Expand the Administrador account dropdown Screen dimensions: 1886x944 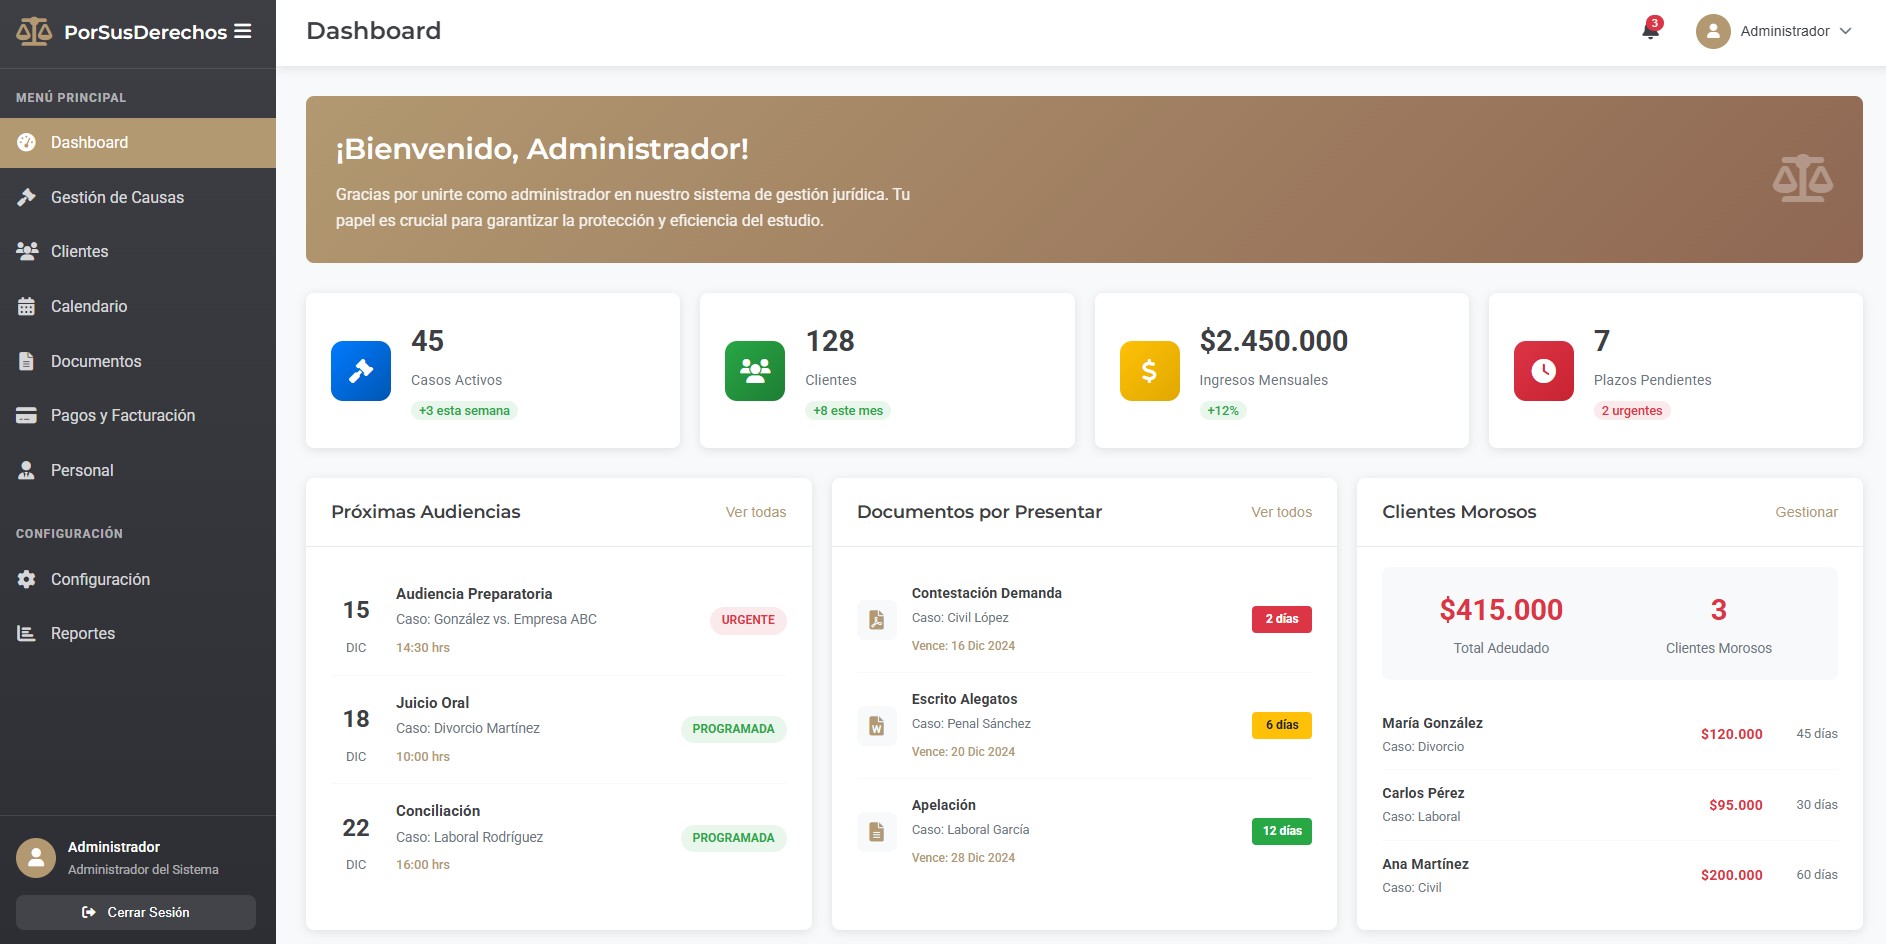point(1845,31)
